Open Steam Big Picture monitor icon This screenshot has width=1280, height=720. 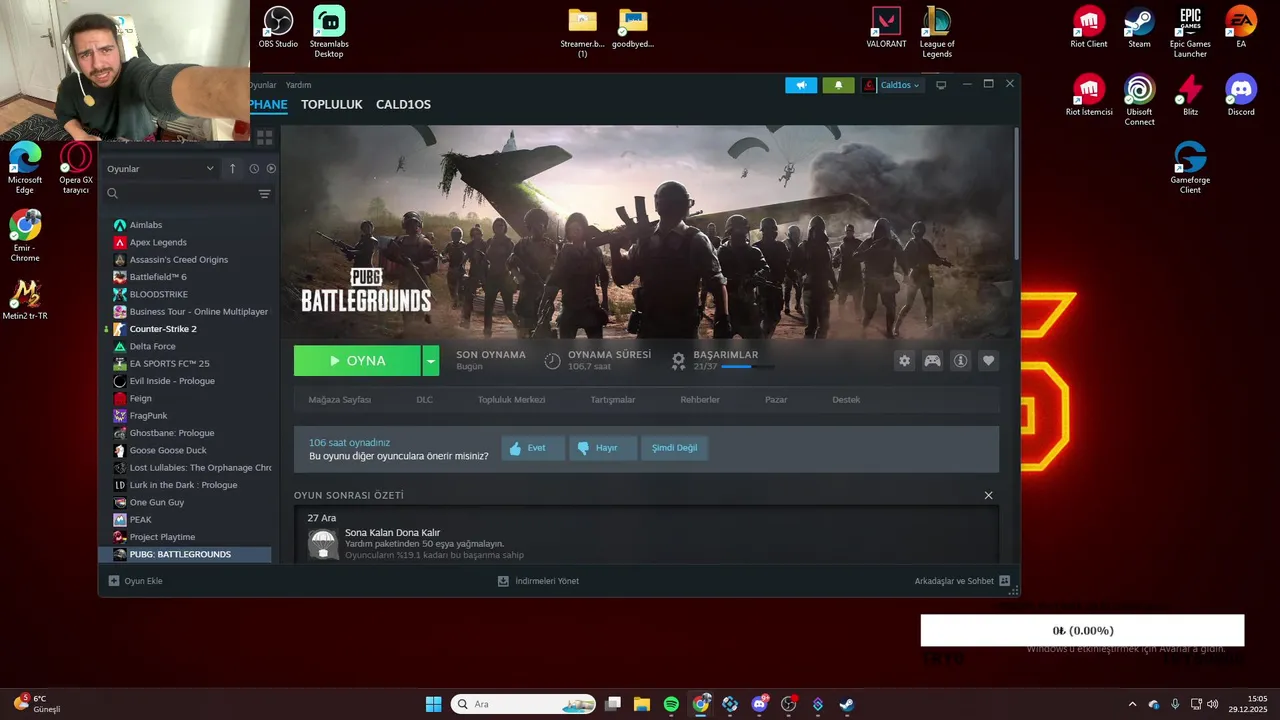[x=941, y=85]
